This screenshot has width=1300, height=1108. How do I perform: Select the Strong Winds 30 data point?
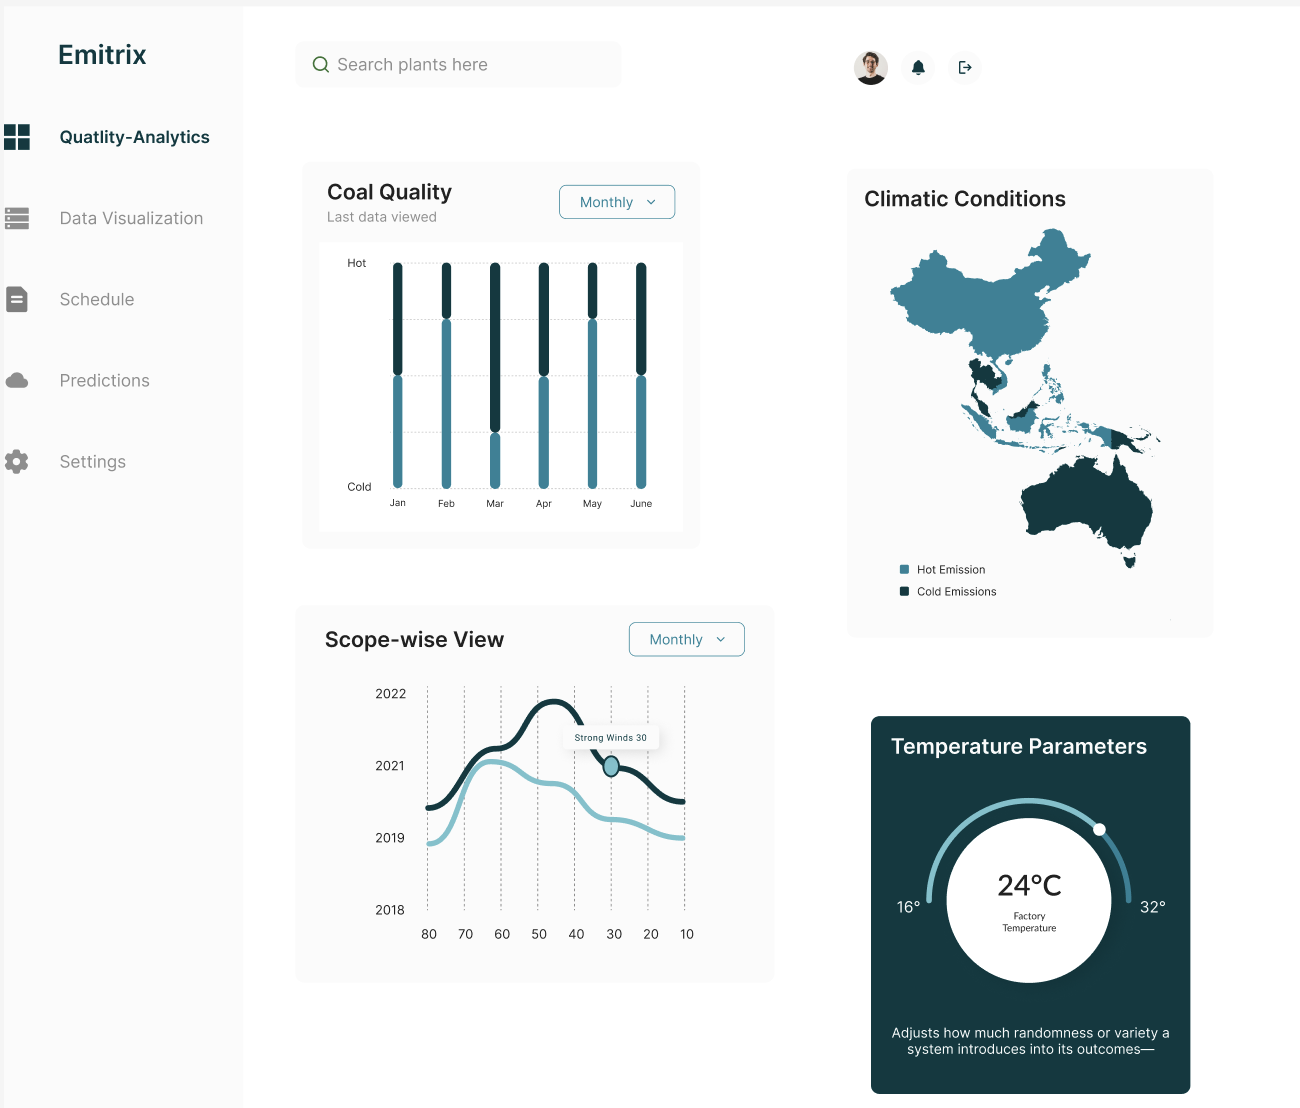tap(611, 767)
